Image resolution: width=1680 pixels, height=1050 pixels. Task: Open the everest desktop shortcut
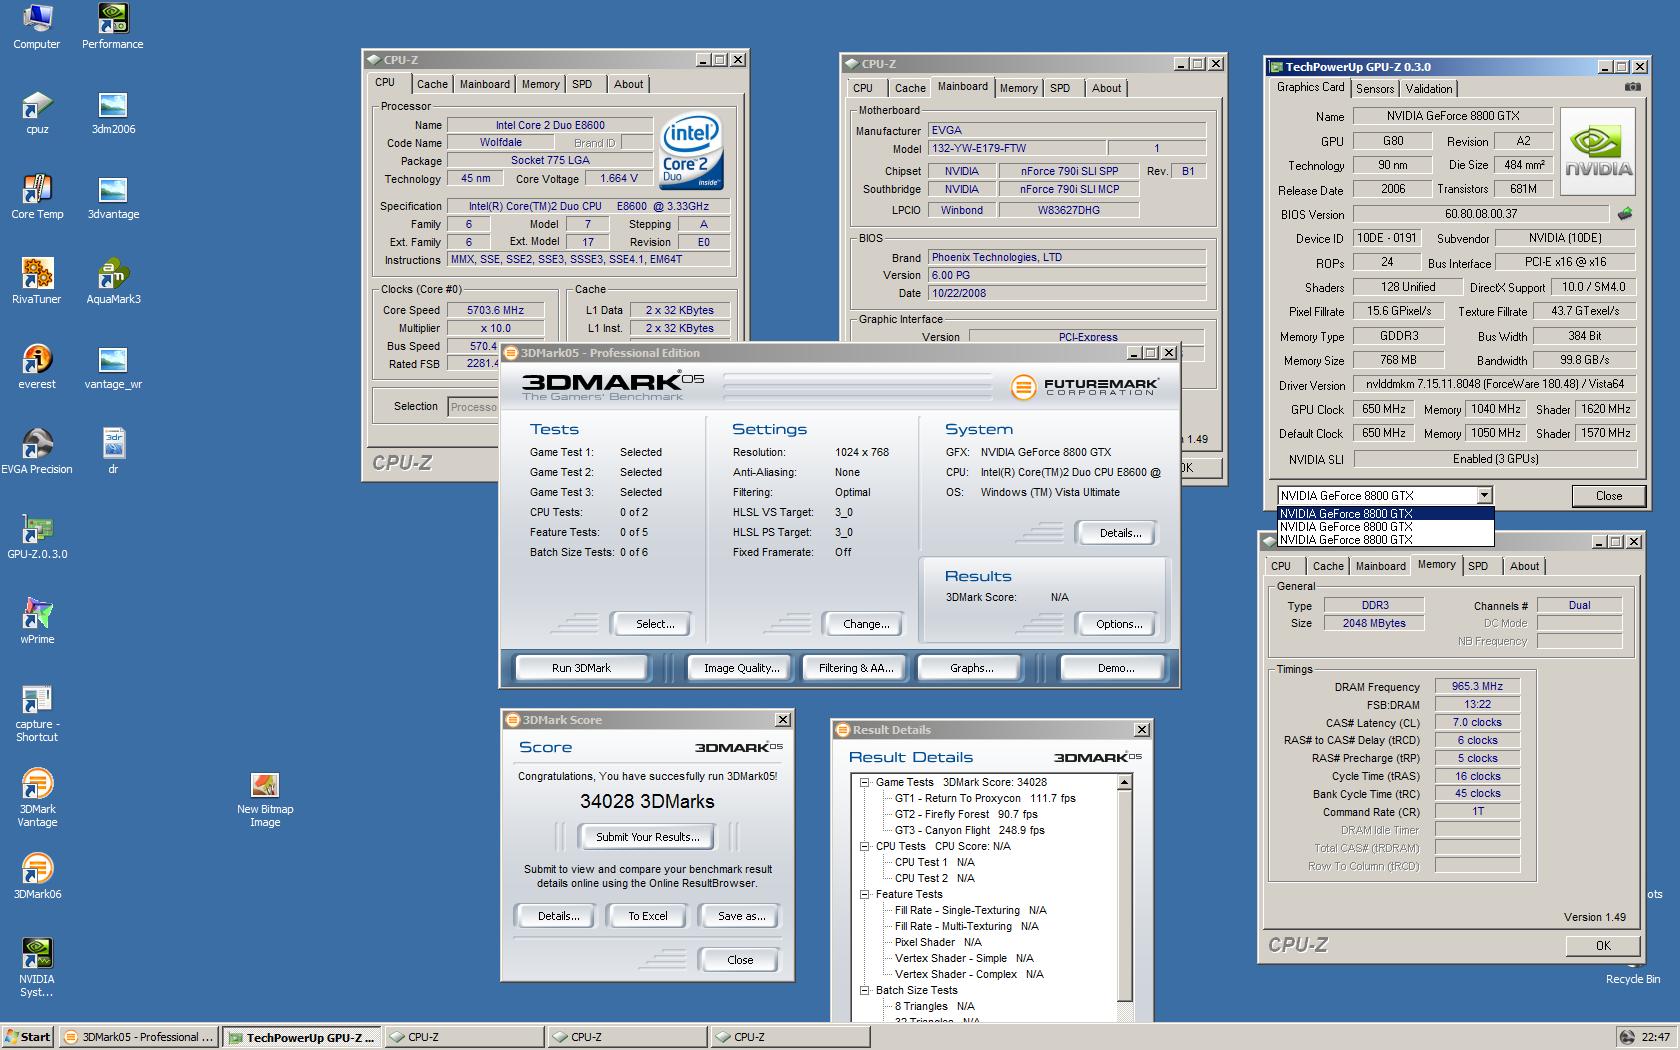pyautogui.click(x=37, y=367)
